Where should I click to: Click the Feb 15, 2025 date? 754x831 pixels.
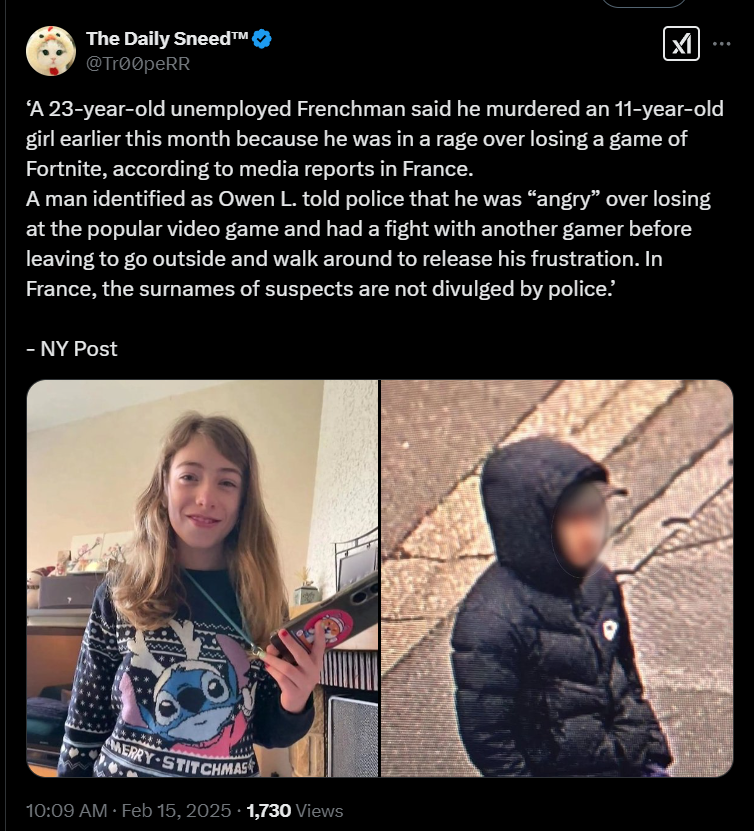click(176, 810)
